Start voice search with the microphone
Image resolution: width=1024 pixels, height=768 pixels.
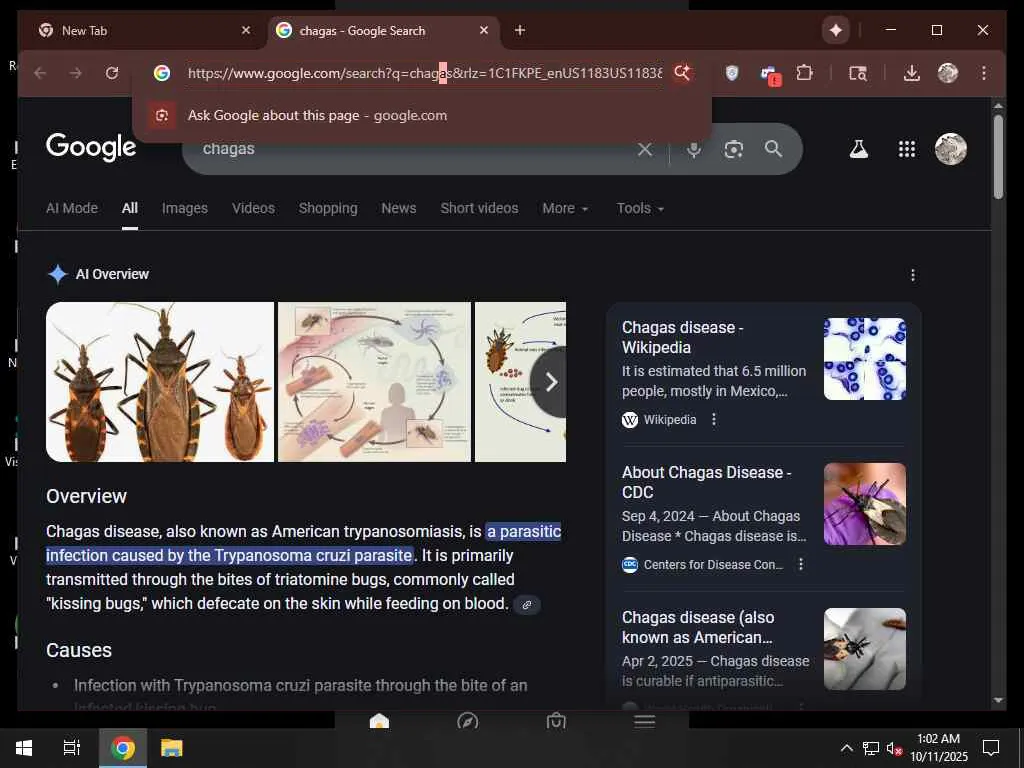(694, 150)
